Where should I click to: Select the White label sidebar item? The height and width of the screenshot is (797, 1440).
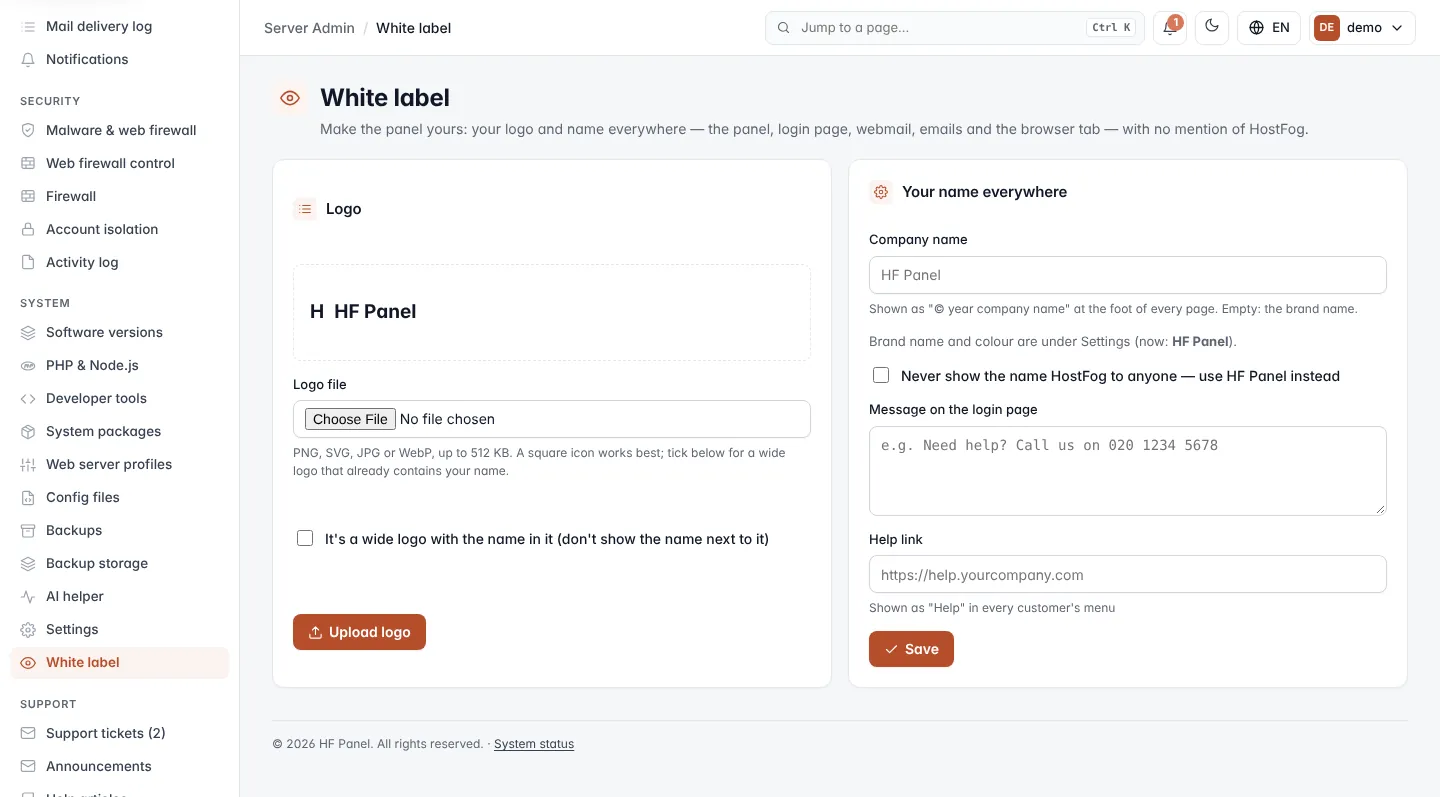(120, 662)
